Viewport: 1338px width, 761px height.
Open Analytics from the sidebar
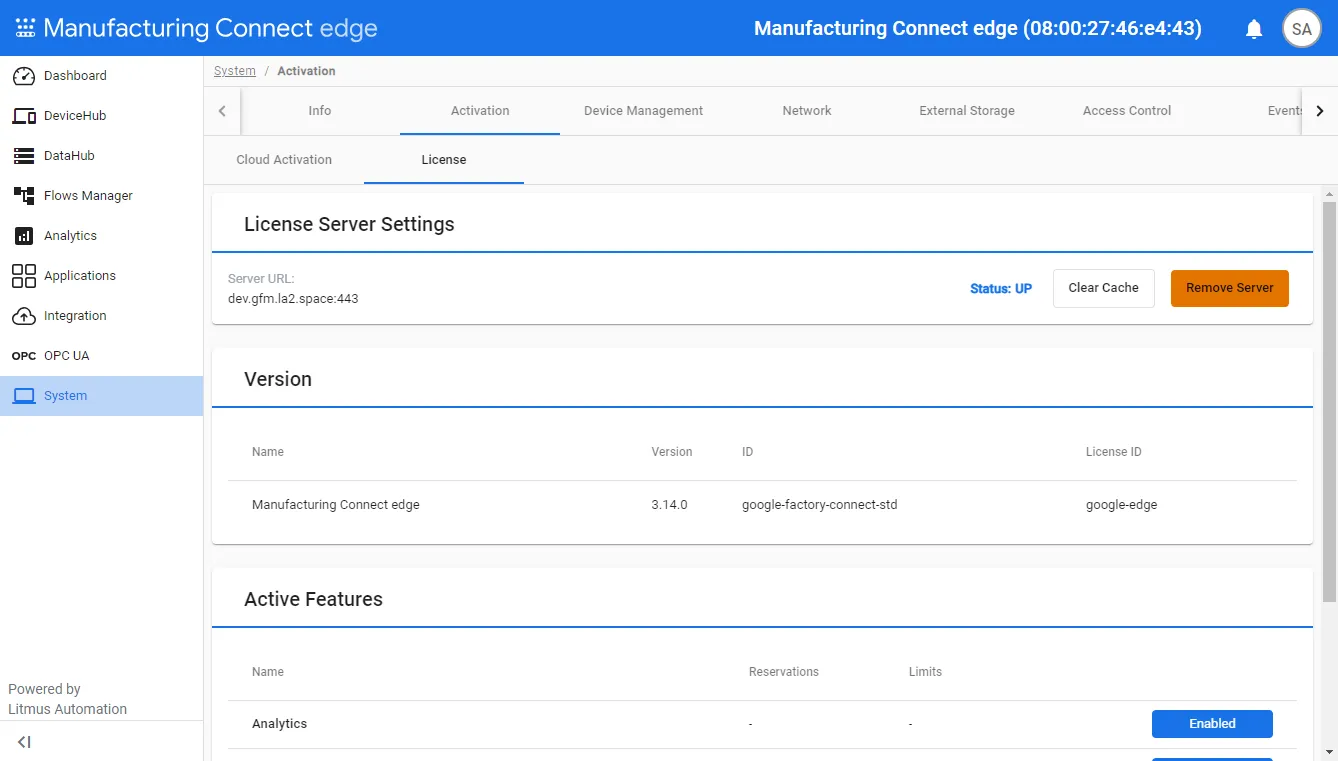tap(102, 236)
